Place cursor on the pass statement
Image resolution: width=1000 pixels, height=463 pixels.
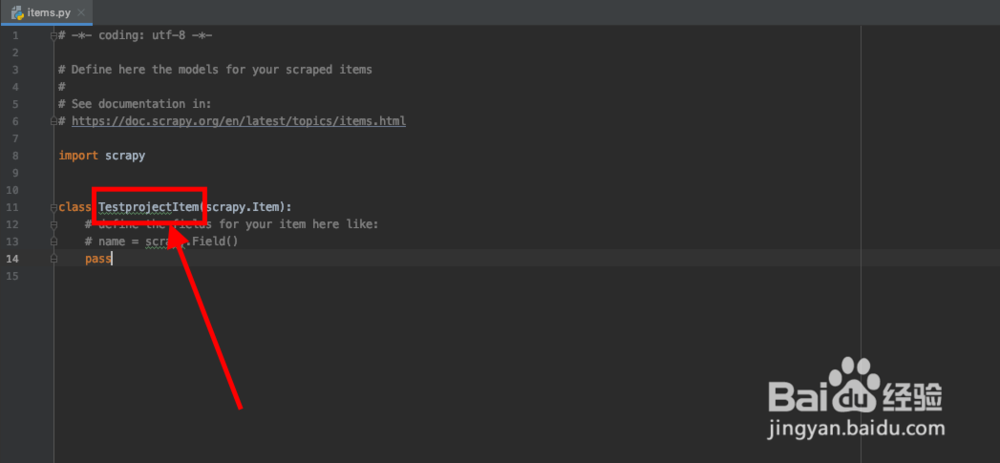click(x=98, y=259)
